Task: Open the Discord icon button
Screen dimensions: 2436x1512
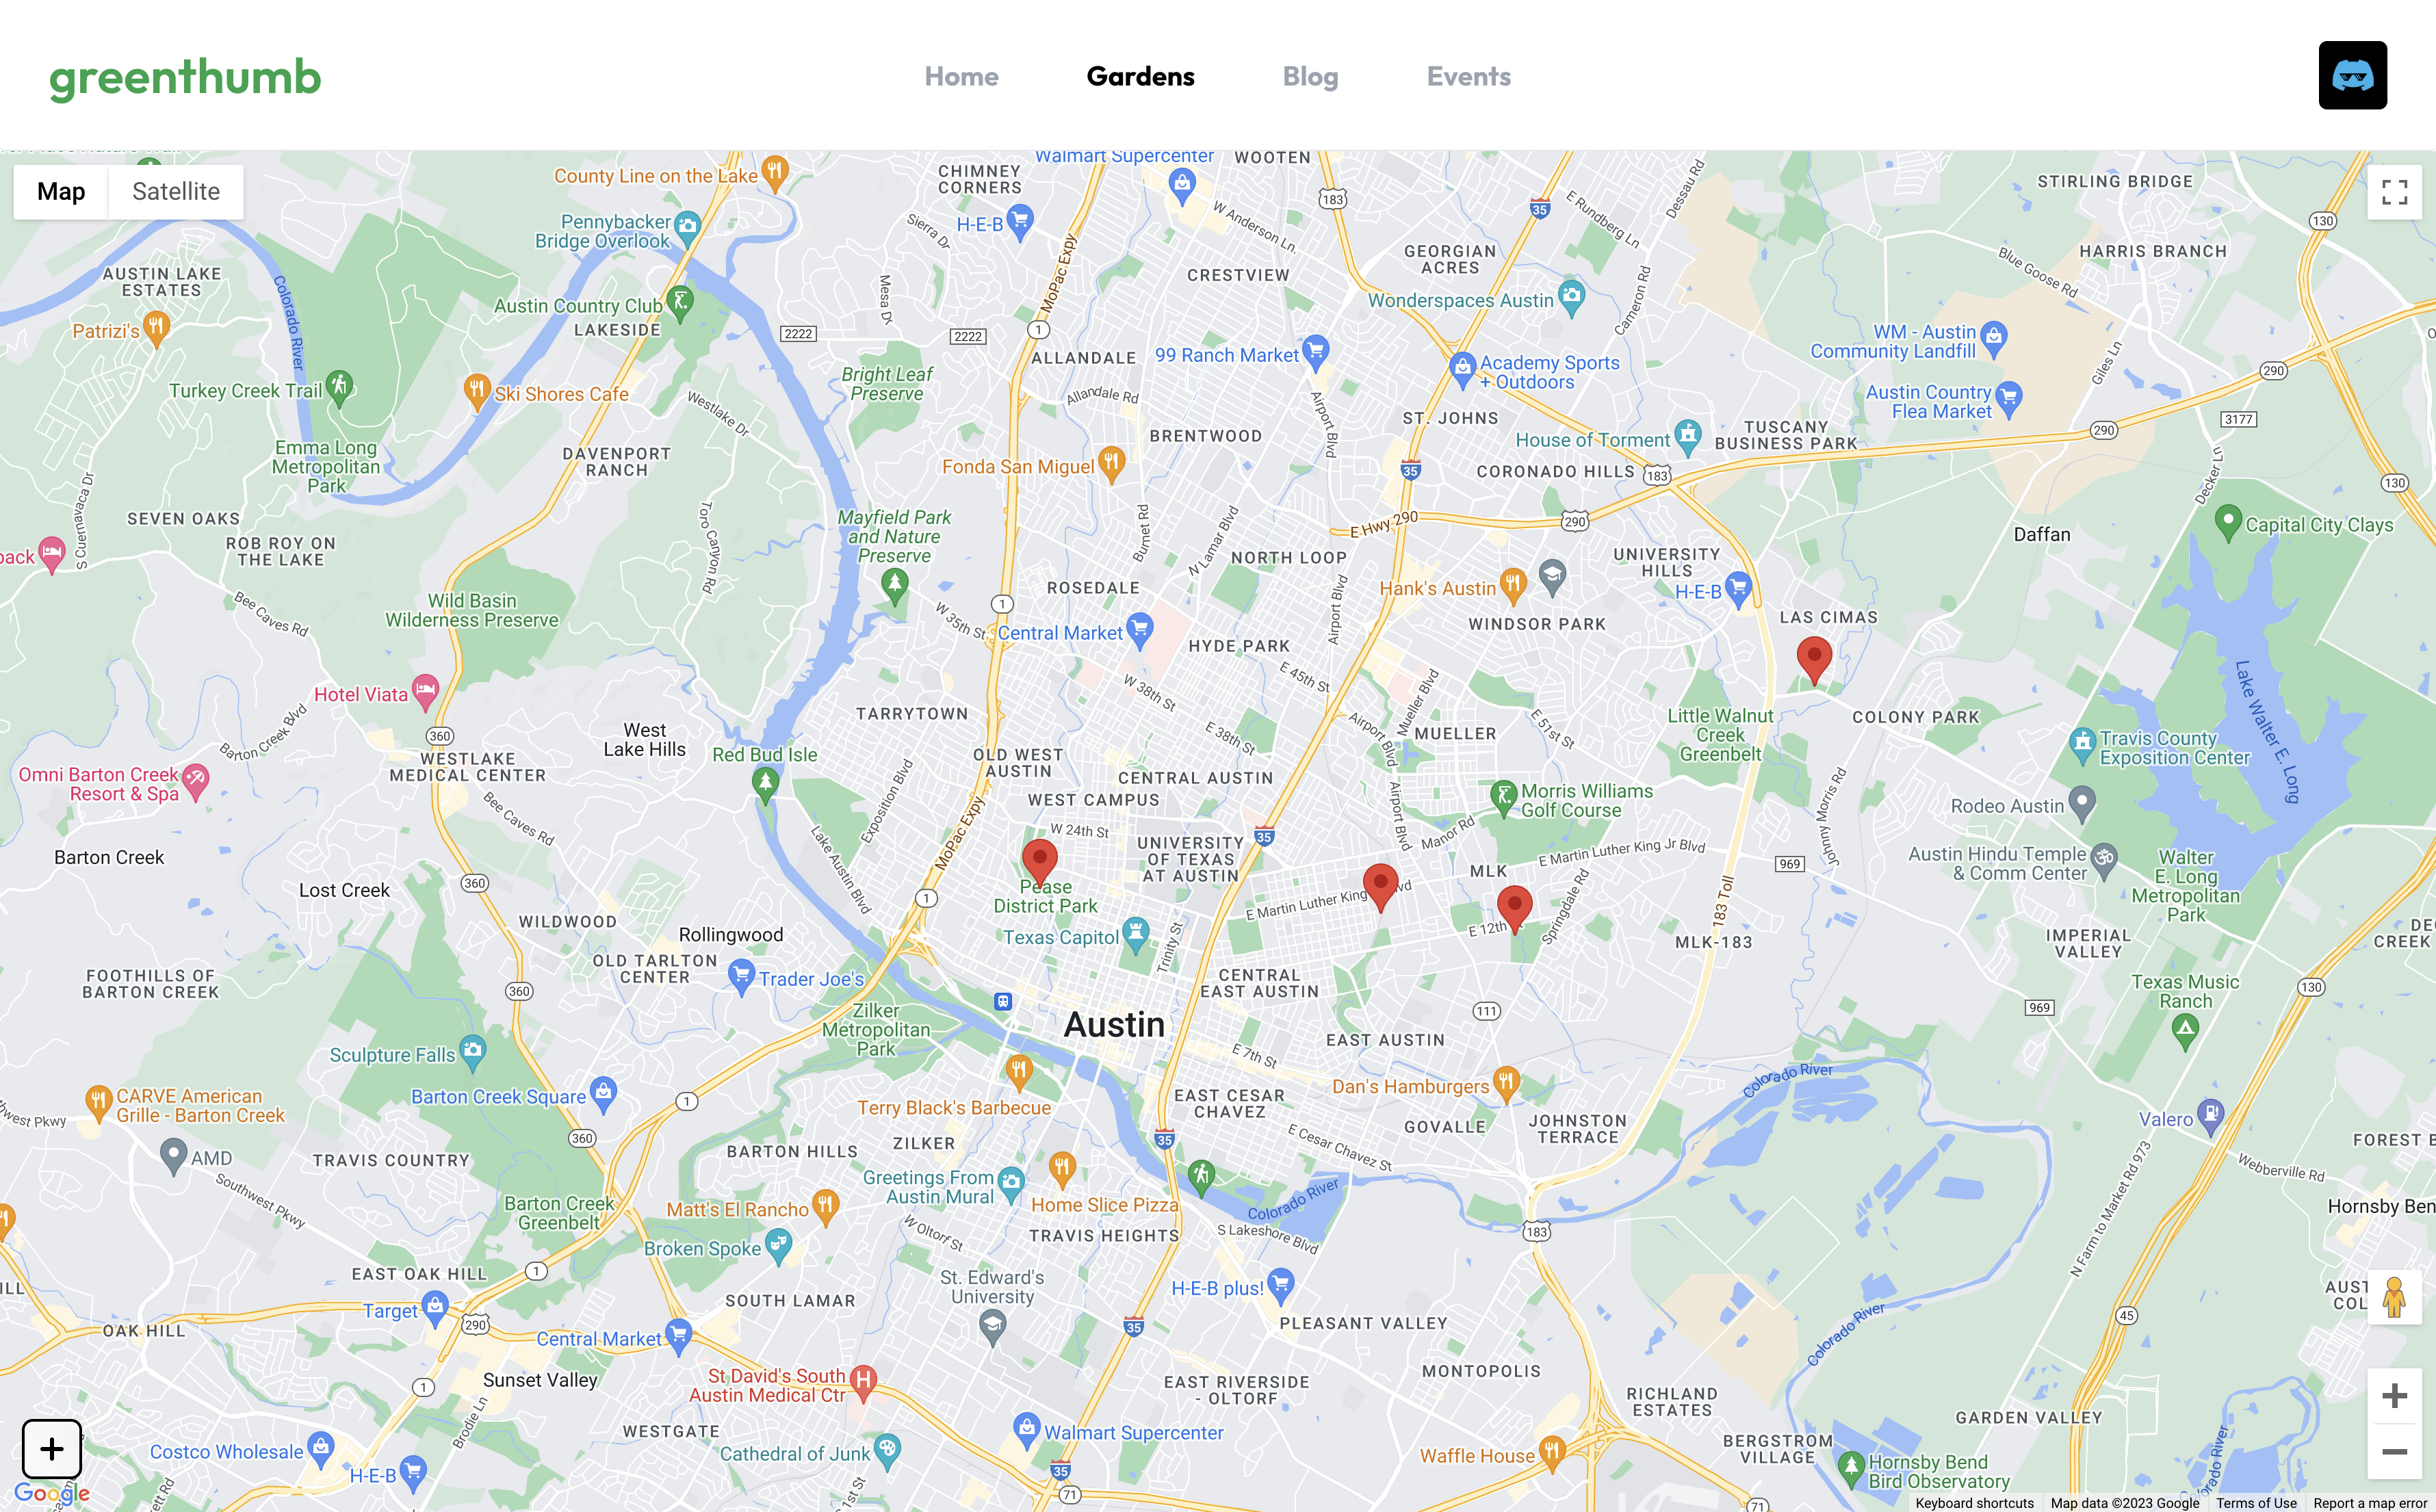Action: tap(2352, 75)
